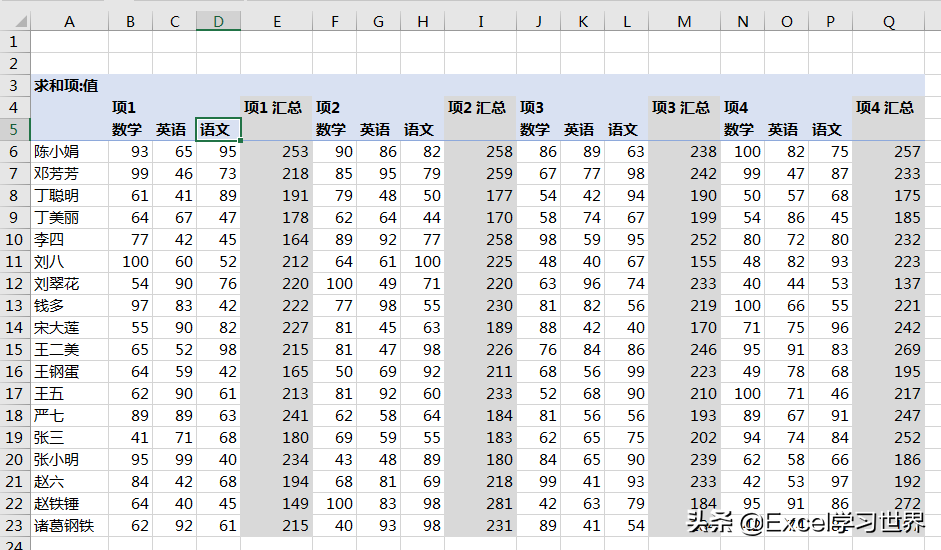Click 项1 汇总 value 253 for 陈小娟
Screen dimensions: 941x550
click(x=277, y=152)
